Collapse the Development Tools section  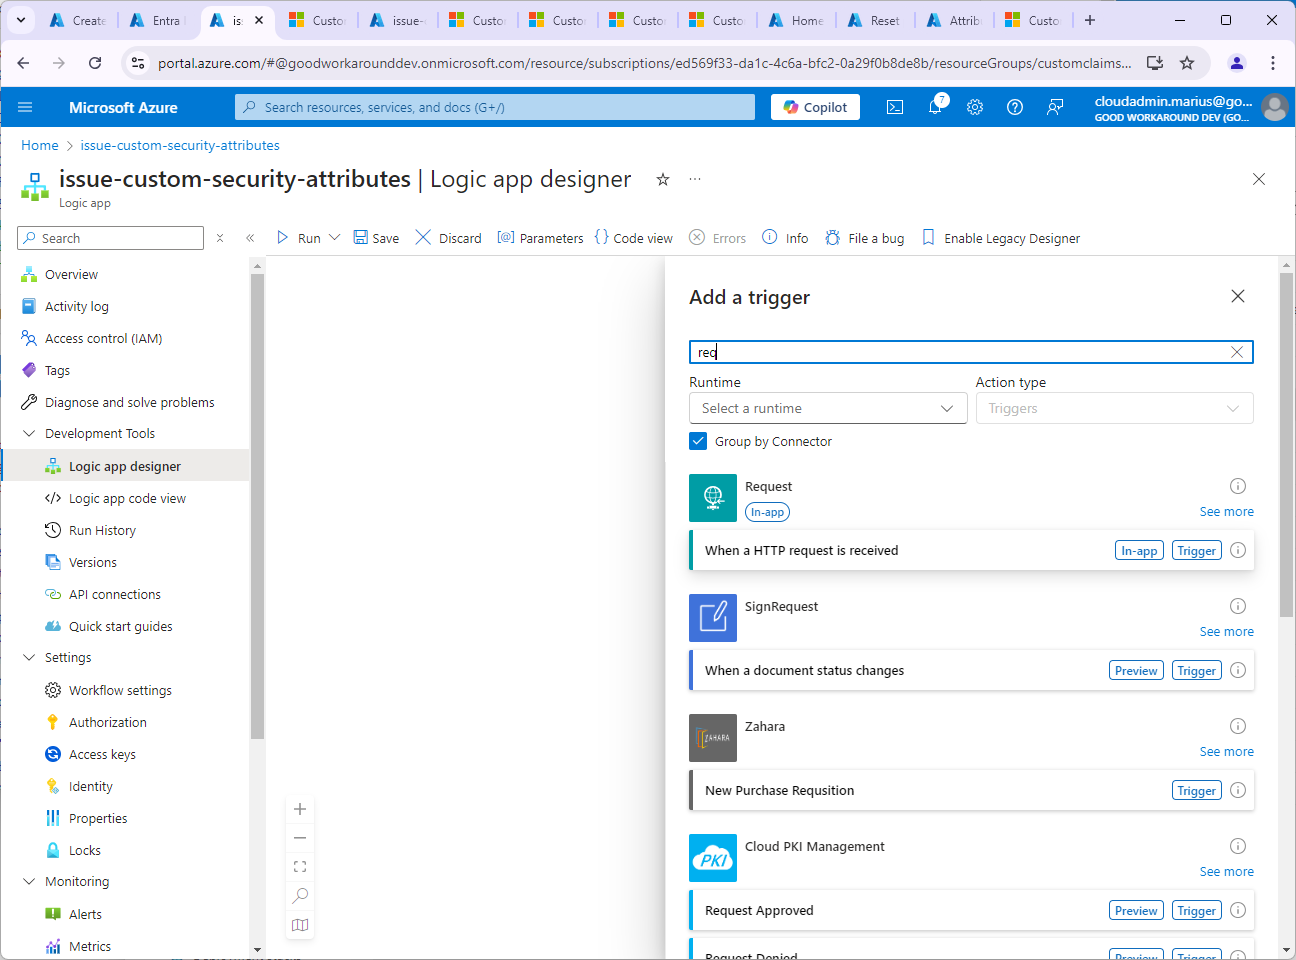pyautogui.click(x=29, y=433)
